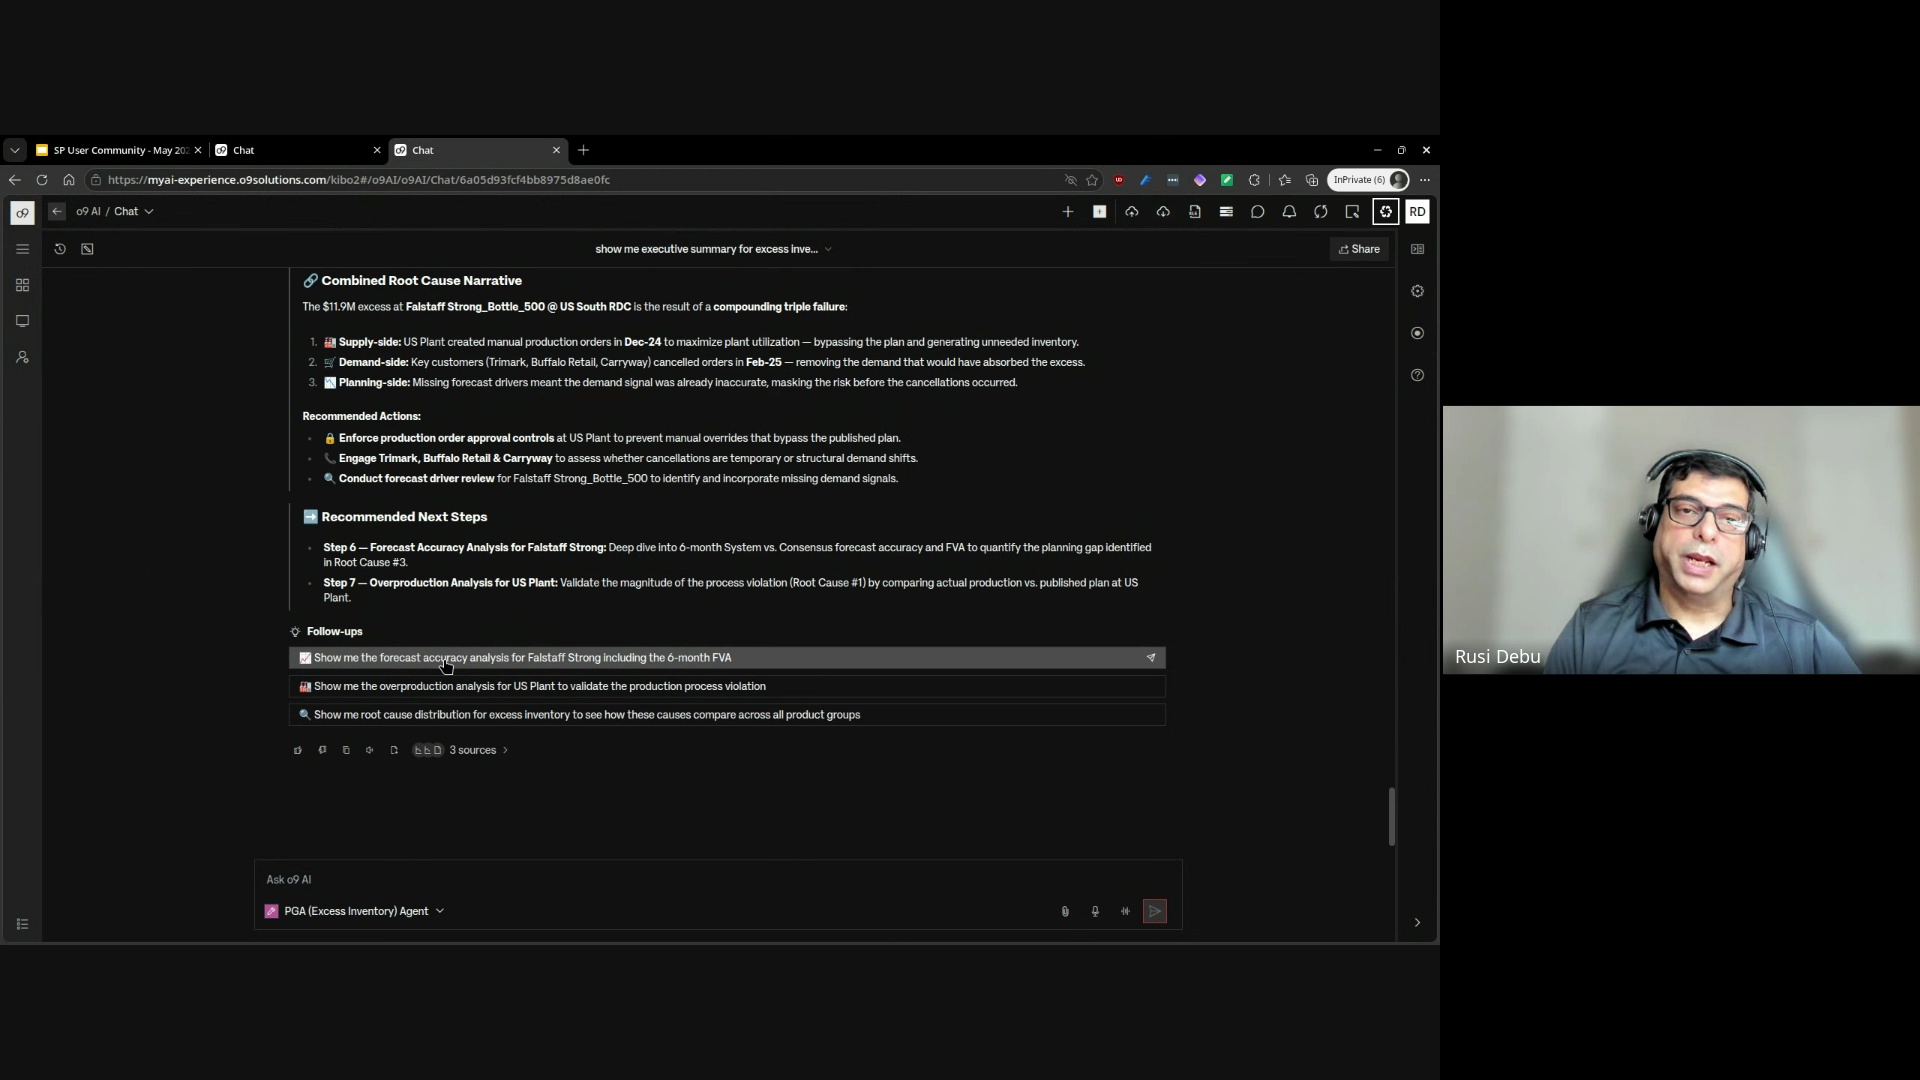This screenshot has height=1080, width=1920.
Task: Click the send message button
Action: (x=1155, y=911)
